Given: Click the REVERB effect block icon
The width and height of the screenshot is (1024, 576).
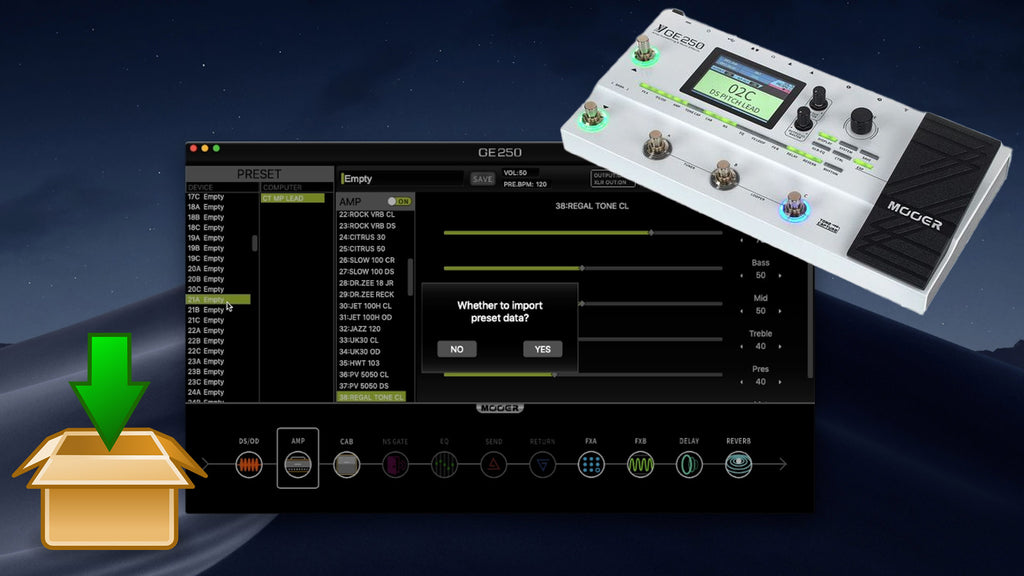Looking at the screenshot, I should coord(737,465).
